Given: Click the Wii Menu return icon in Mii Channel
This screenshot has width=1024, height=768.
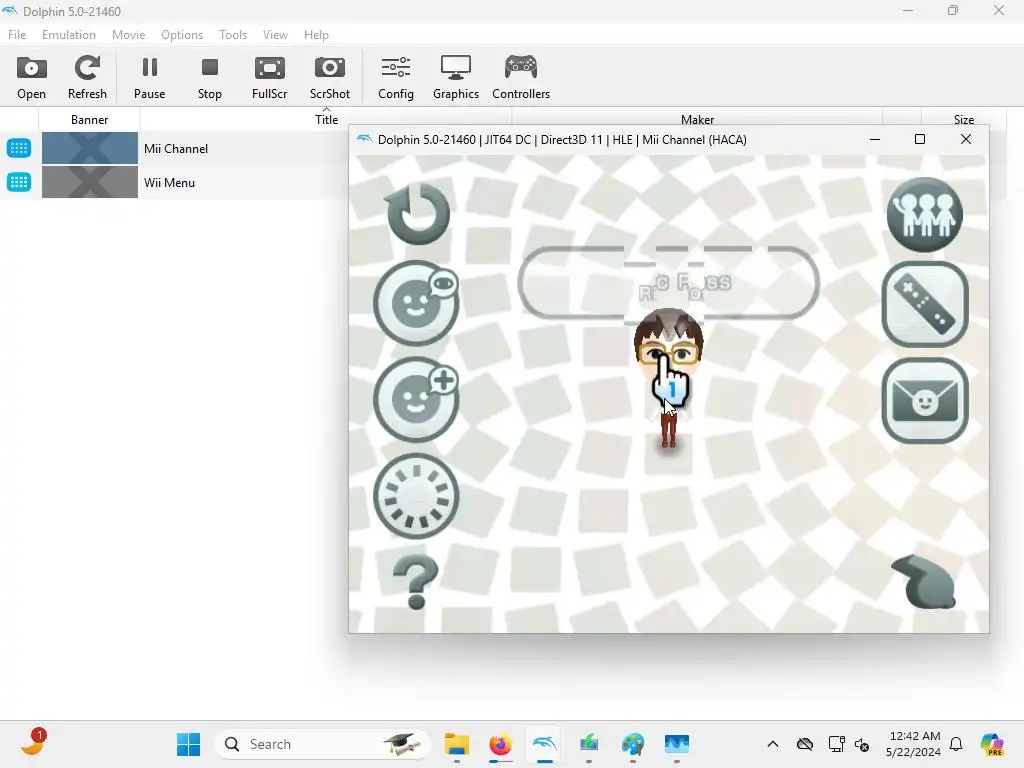Looking at the screenshot, I should click(x=418, y=214).
